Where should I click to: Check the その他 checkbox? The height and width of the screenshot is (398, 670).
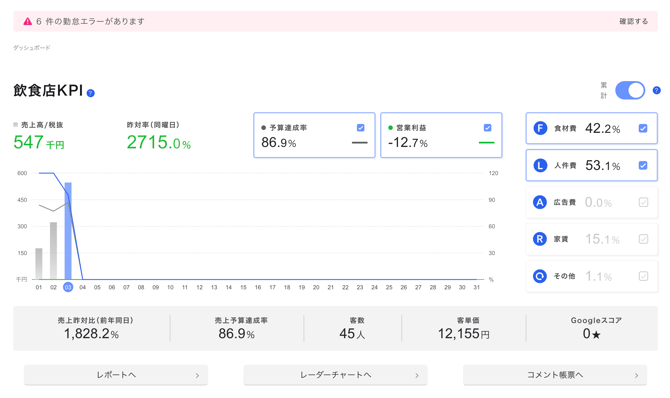[644, 276]
